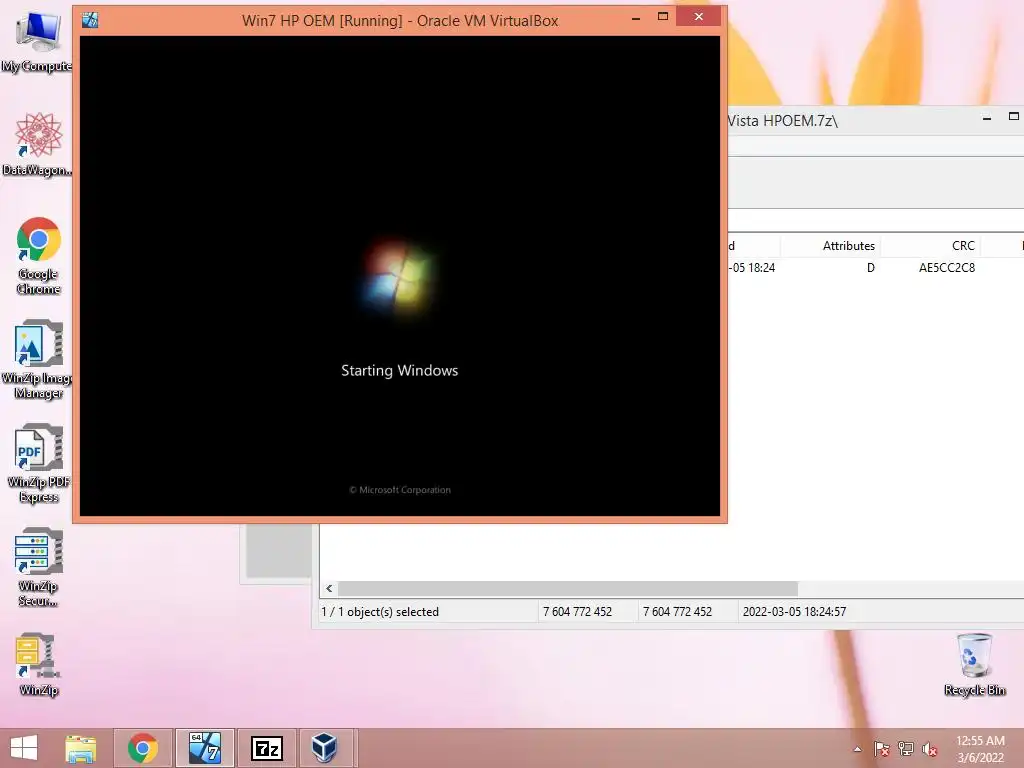Image resolution: width=1024 pixels, height=768 pixels.
Task: Open the My Computer desktop icon
Action: 37,40
